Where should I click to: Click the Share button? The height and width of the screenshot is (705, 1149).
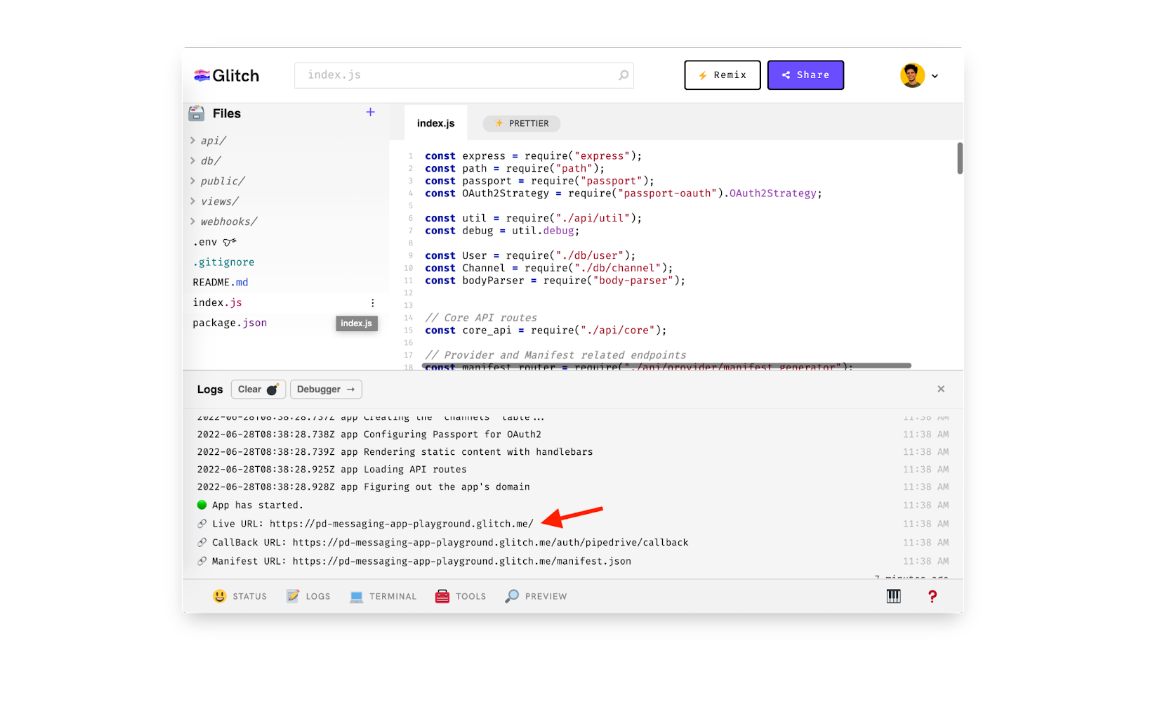tap(805, 75)
